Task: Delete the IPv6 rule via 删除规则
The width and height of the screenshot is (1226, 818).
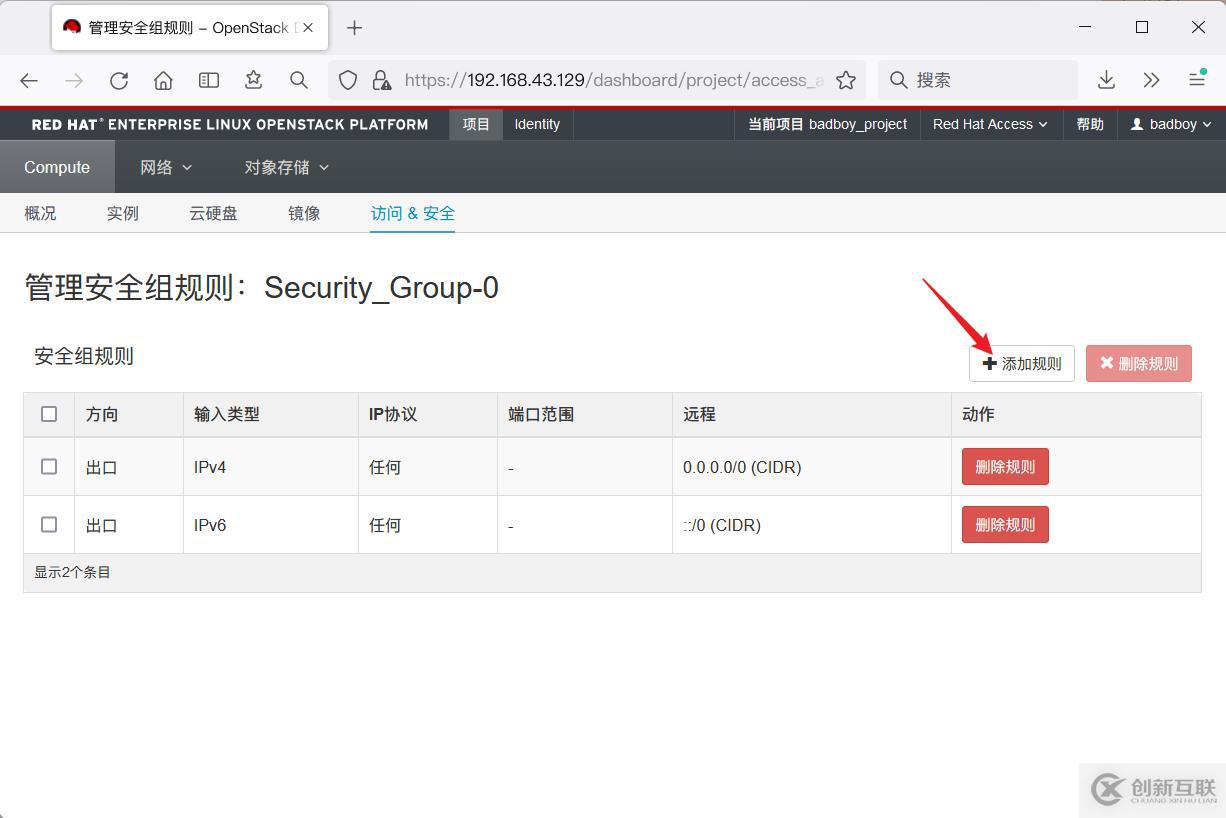Action: tap(1005, 524)
